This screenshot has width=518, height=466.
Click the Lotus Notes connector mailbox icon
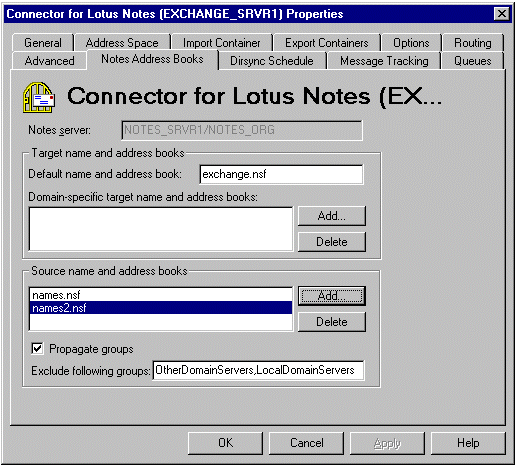39,97
